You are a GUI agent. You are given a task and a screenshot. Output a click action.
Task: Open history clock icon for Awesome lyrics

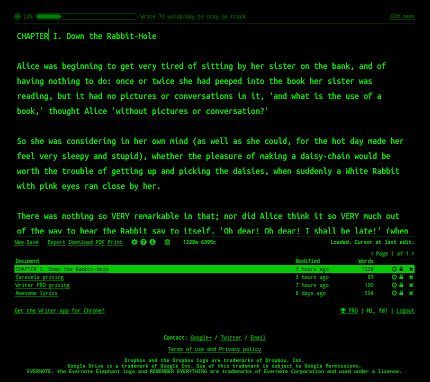pos(394,293)
